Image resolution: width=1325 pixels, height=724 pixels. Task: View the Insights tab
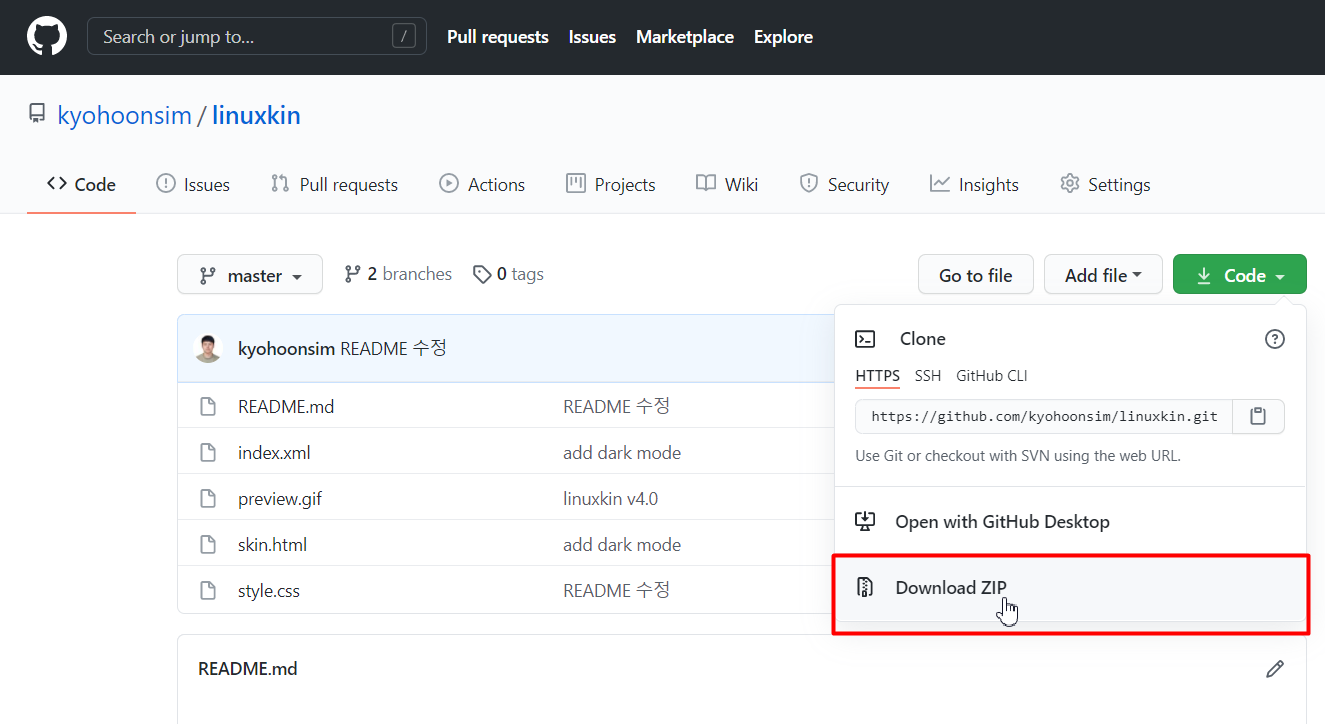[974, 185]
